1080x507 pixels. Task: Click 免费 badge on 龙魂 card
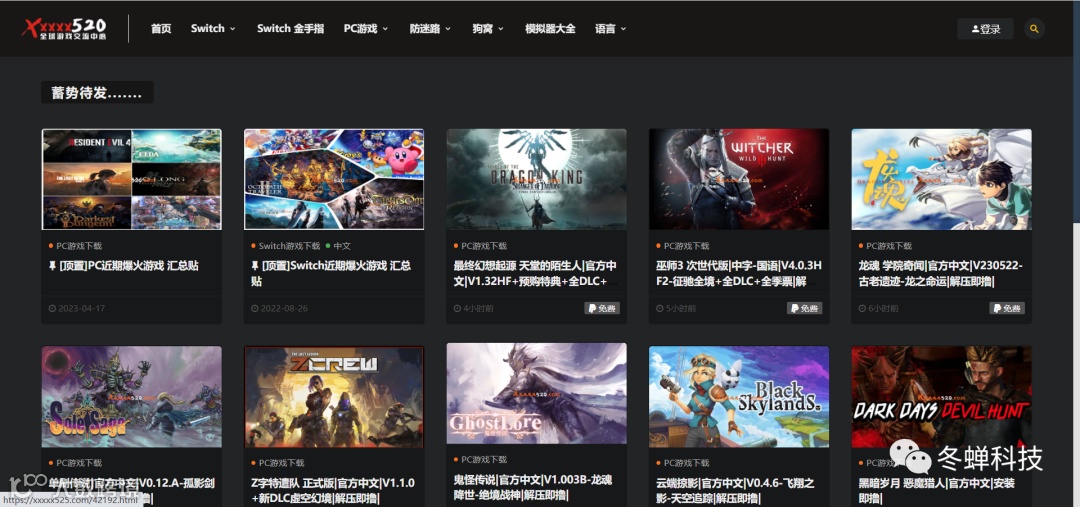click(1007, 309)
